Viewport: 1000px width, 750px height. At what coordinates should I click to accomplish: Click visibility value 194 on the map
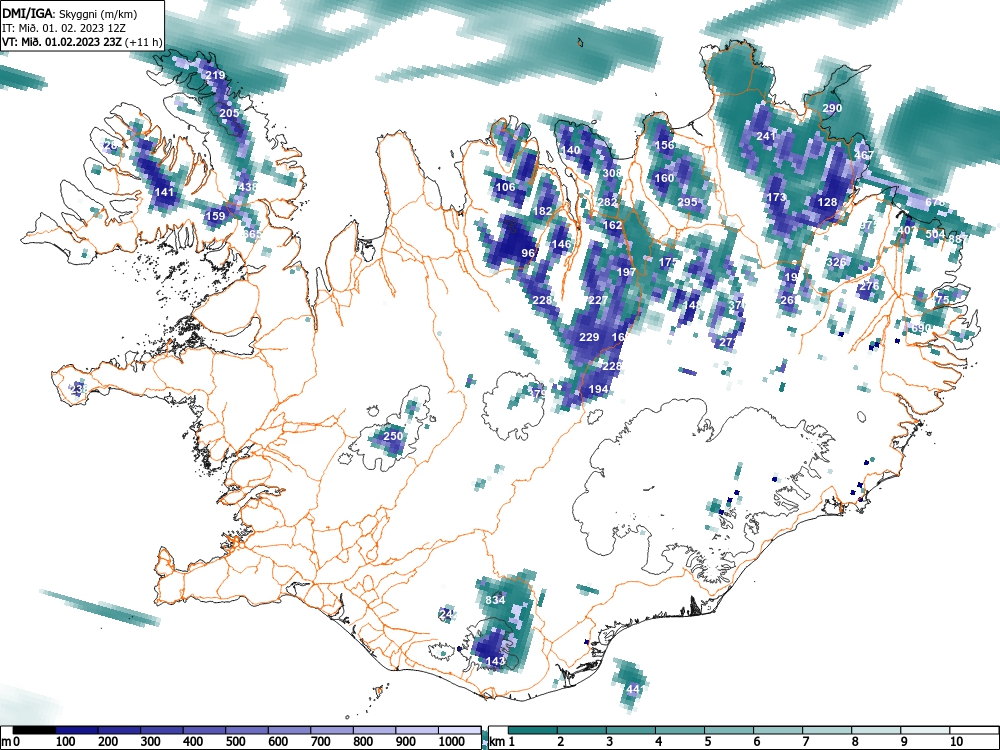[598, 389]
